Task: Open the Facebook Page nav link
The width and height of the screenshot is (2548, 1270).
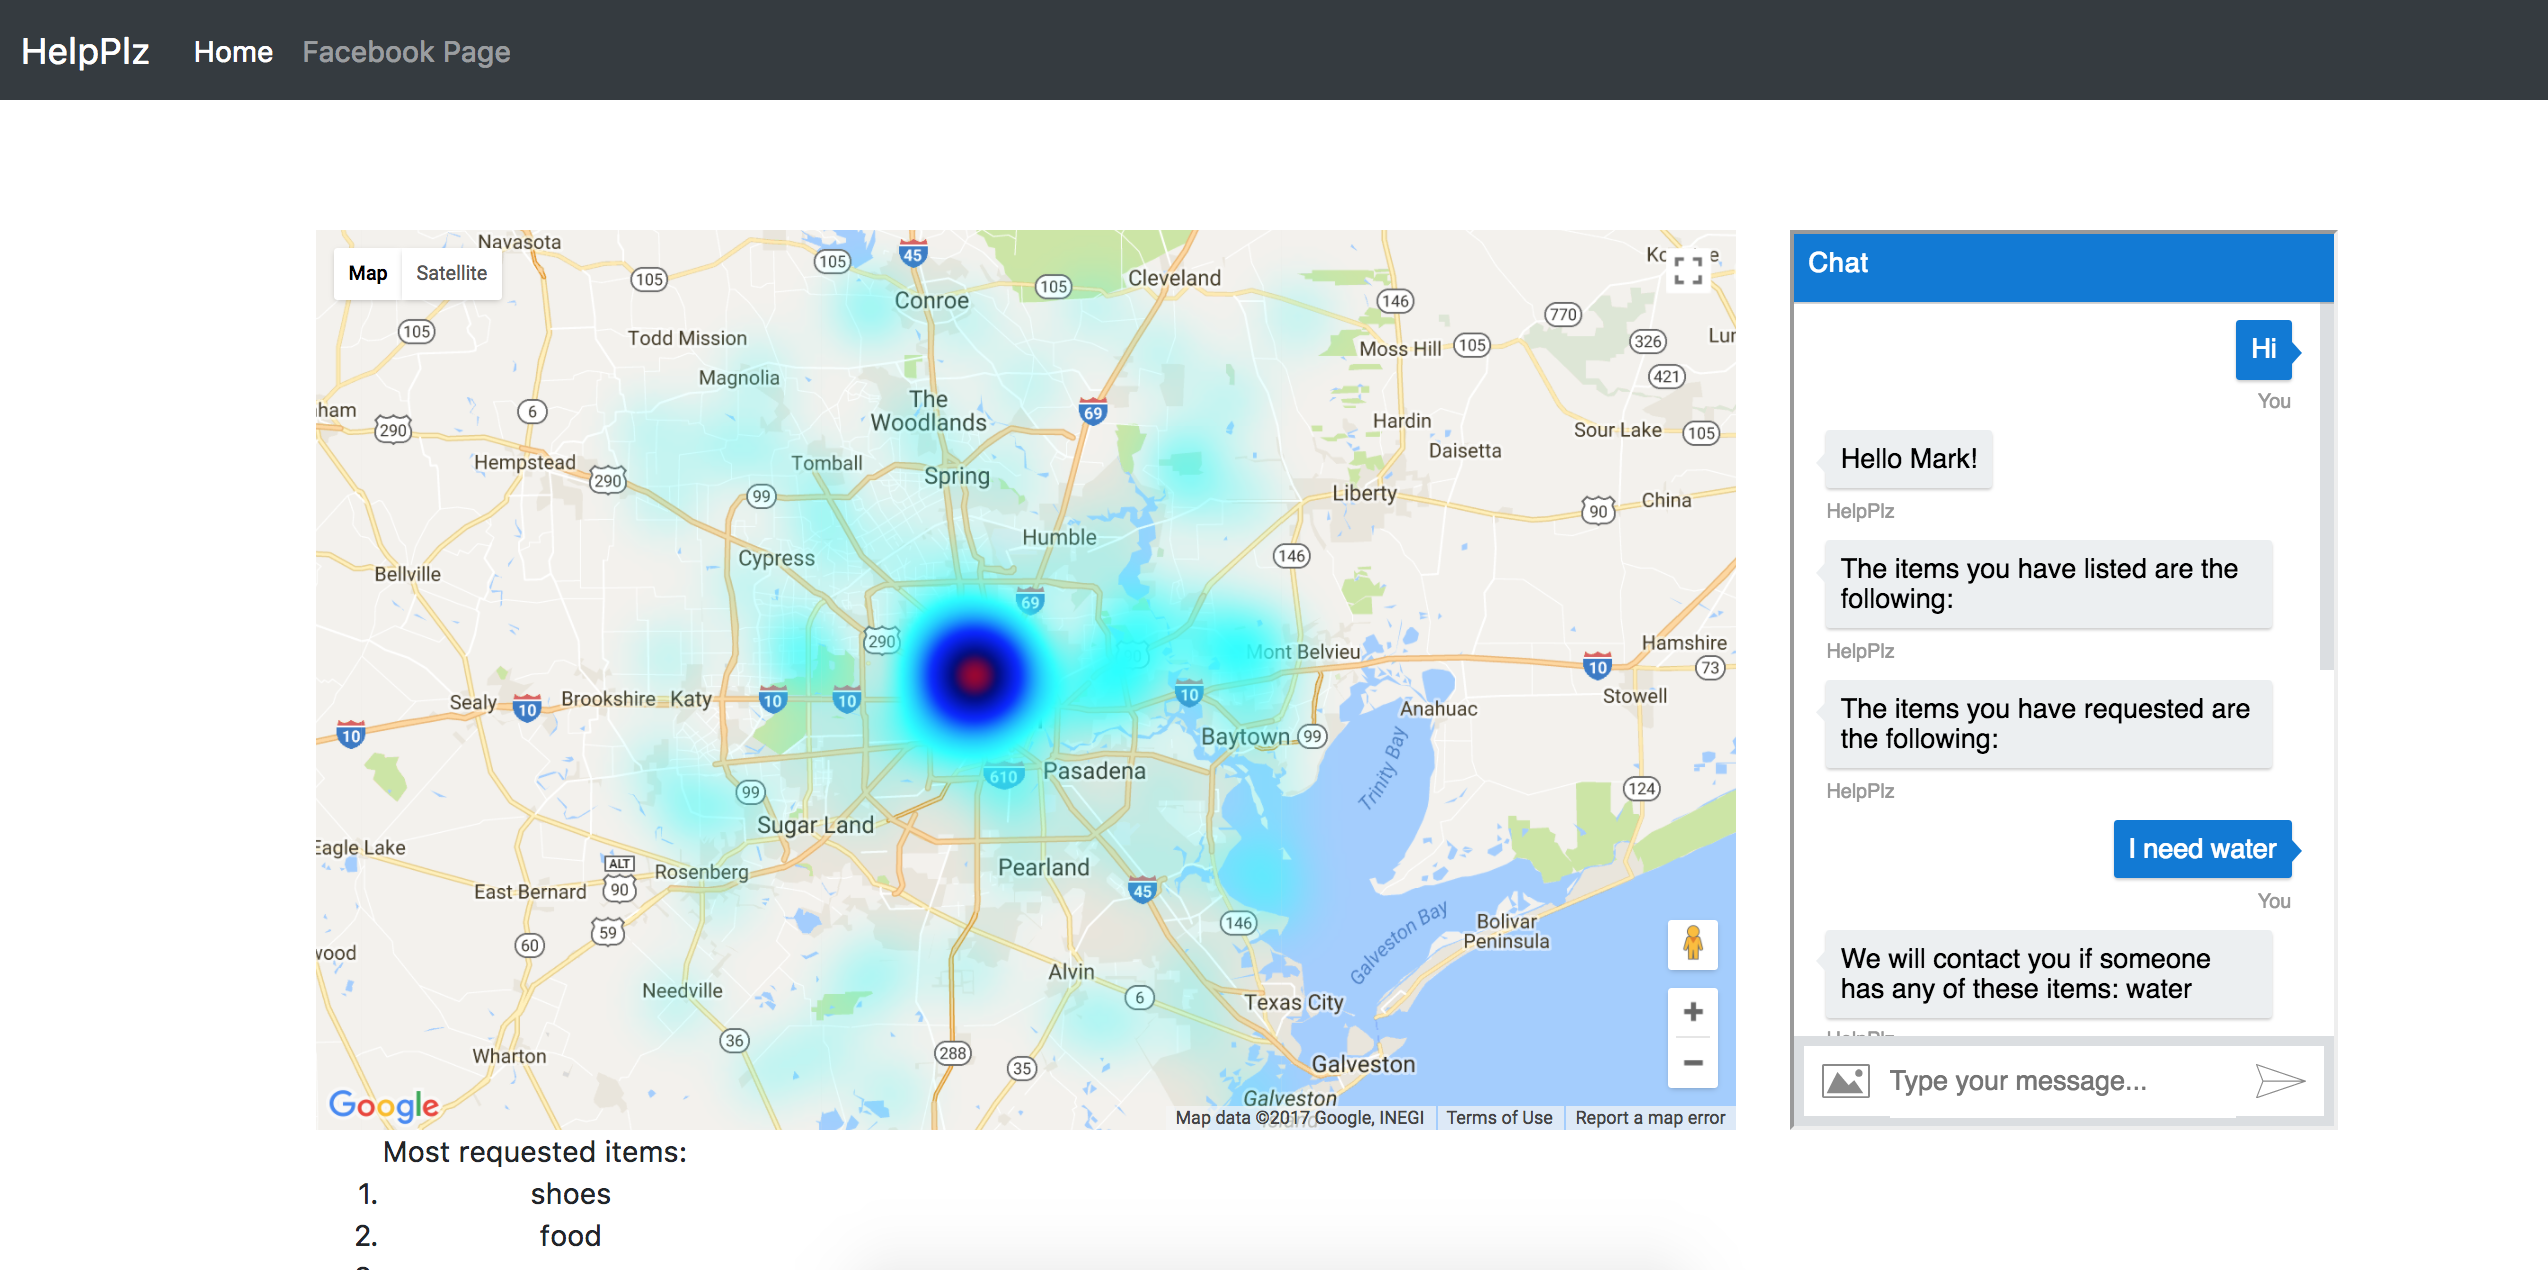Action: pos(406,52)
